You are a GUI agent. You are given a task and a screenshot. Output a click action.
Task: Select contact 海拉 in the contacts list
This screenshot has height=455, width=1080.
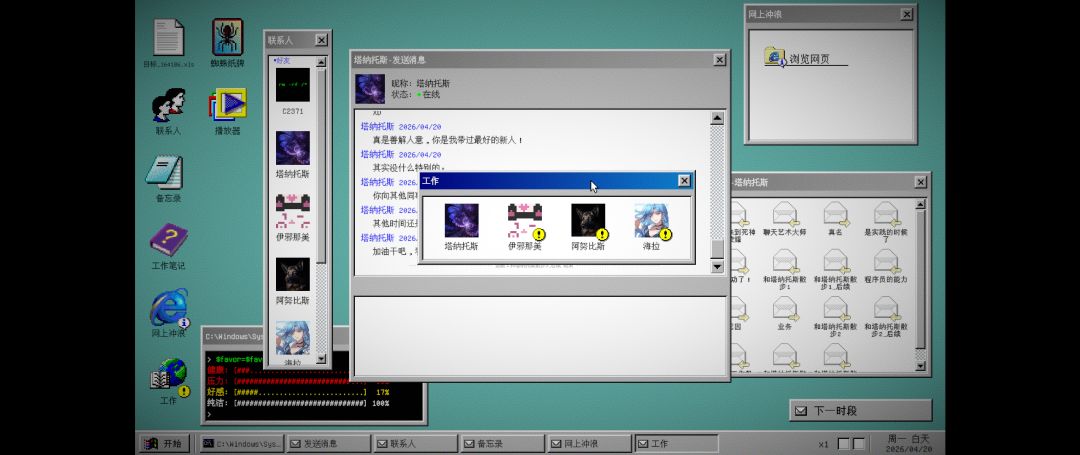(293, 343)
